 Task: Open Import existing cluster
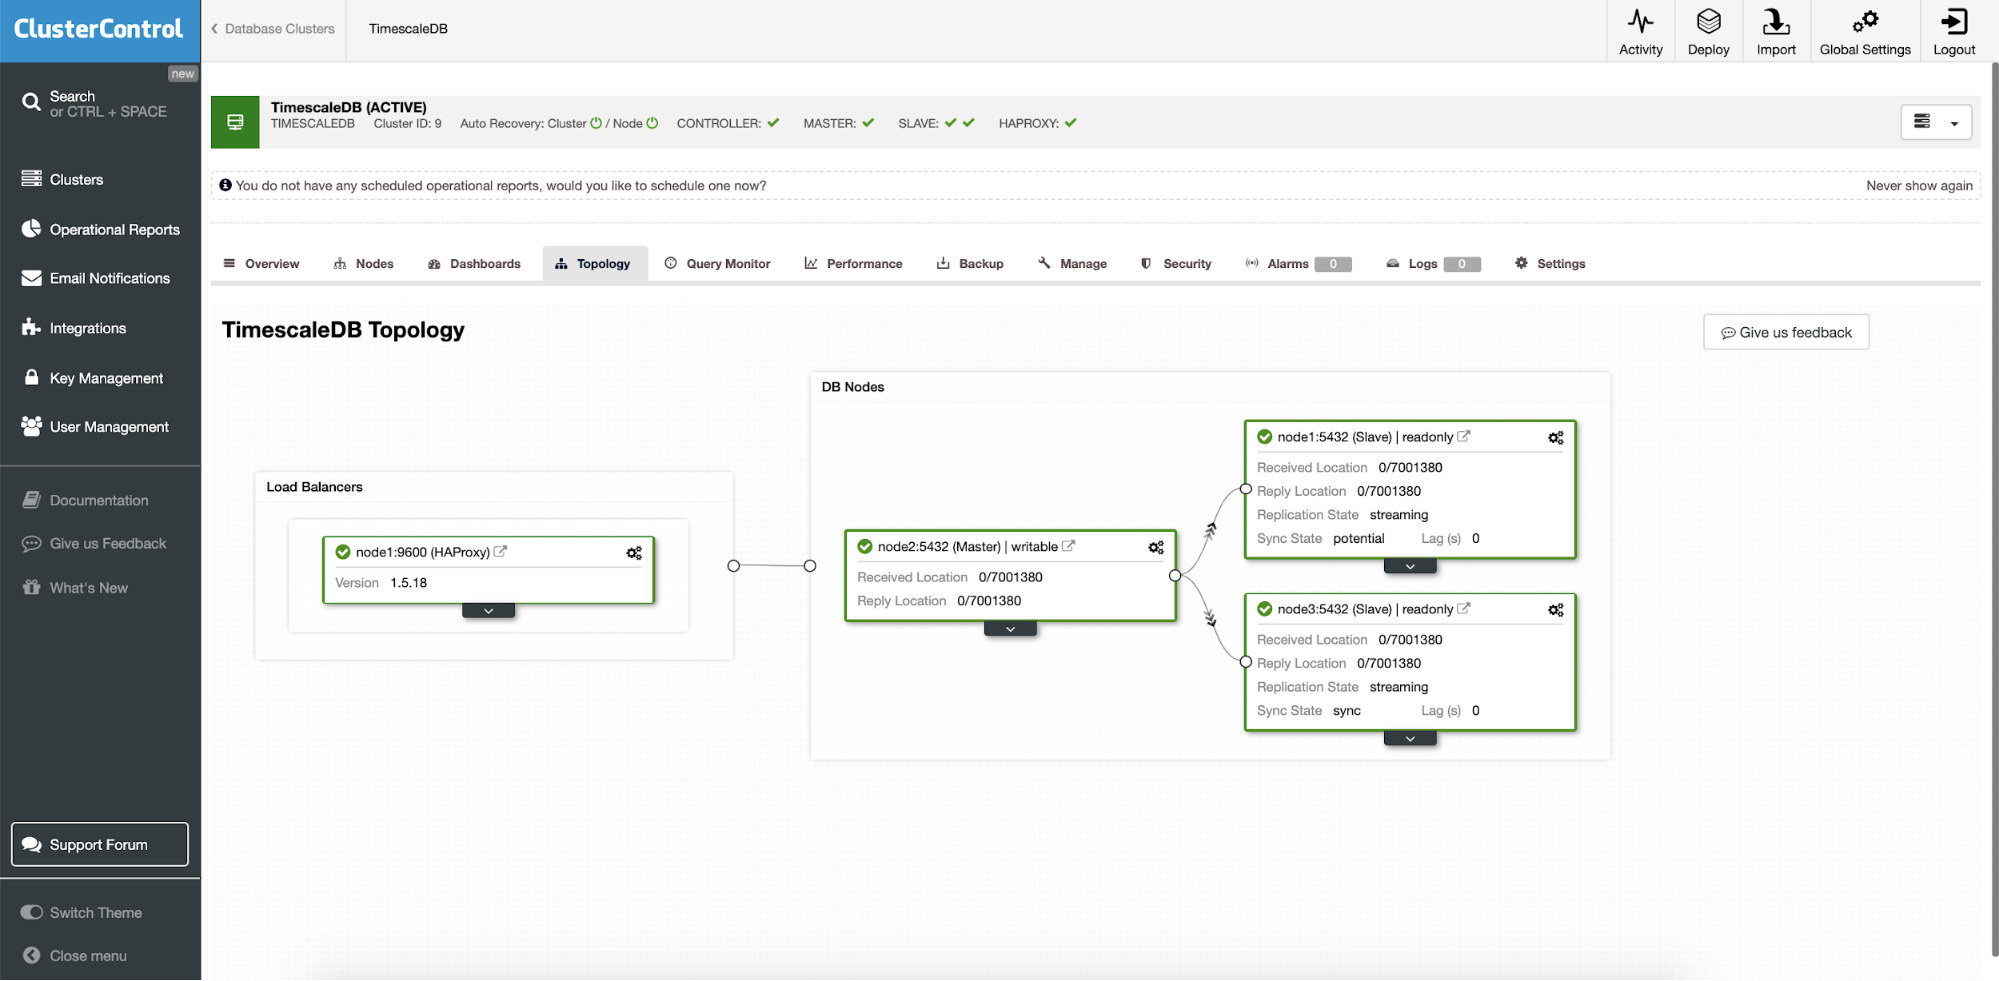coord(1776,31)
